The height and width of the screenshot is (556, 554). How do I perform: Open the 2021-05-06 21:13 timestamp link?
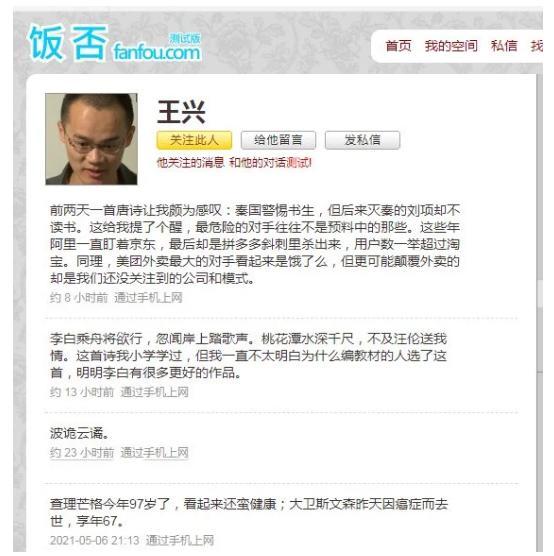click(x=95, y=540)
